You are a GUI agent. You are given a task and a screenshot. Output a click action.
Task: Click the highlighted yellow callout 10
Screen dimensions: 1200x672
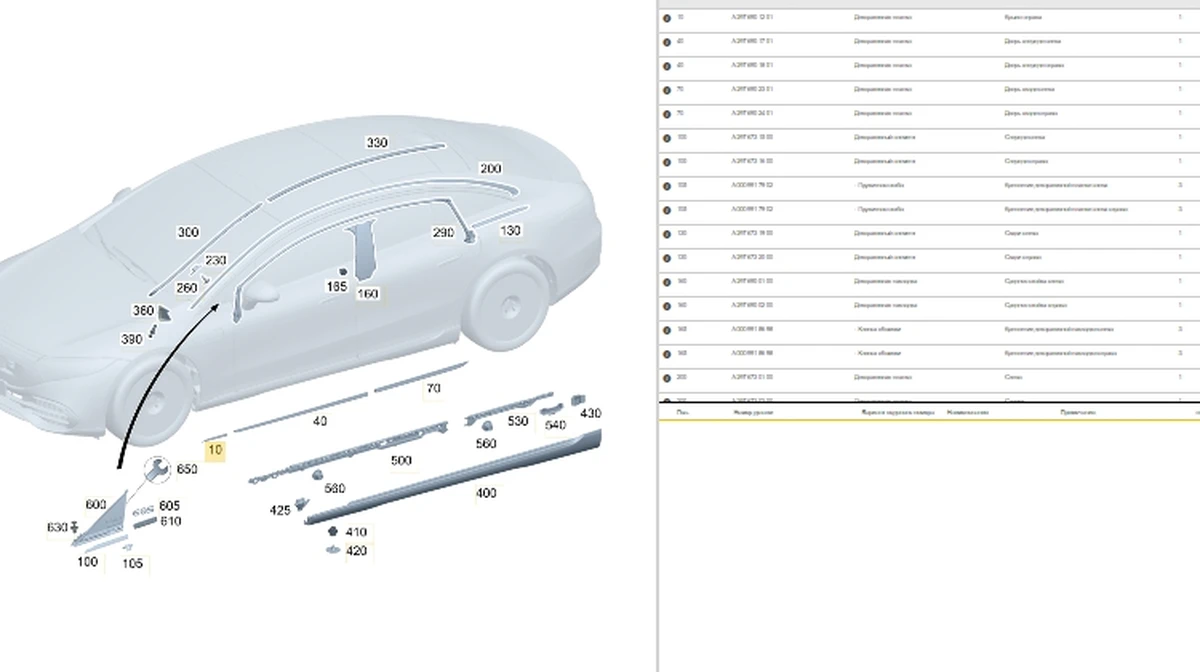click(x=214, y=451)
